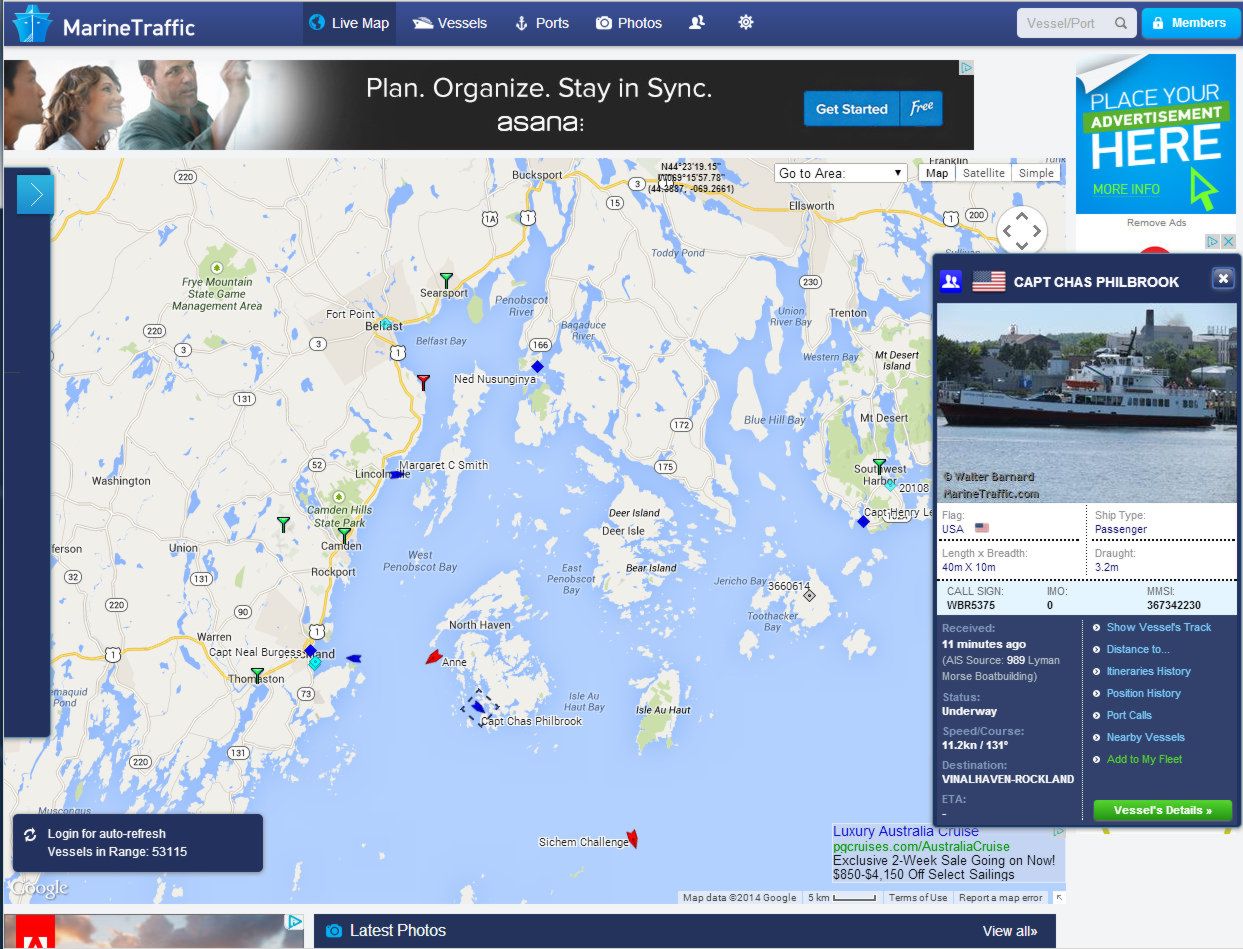Click the Vessel's Details green button
Screen dimensions: 1243x949
[1162, 810]
